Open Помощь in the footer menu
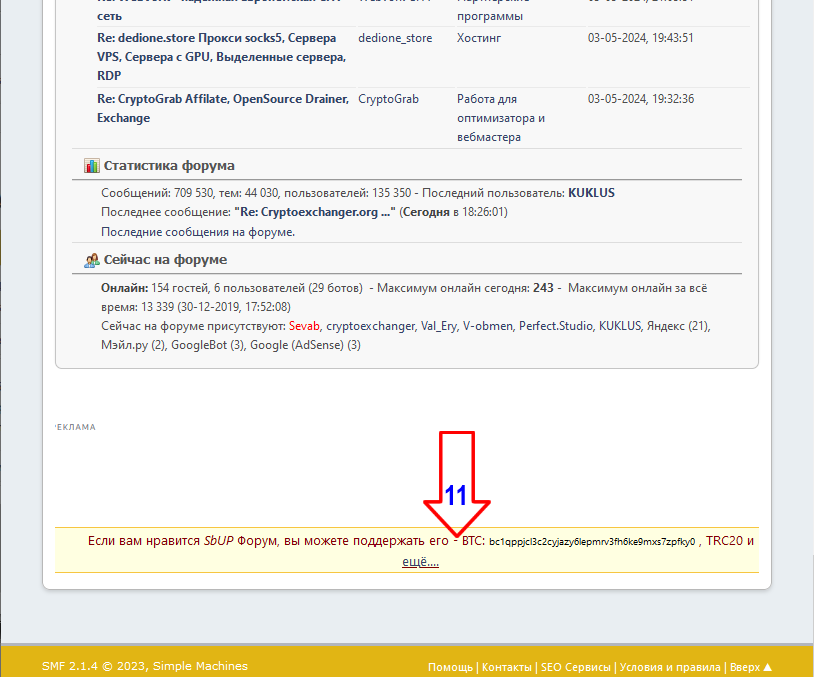814x677 pixels. [450, 667]
